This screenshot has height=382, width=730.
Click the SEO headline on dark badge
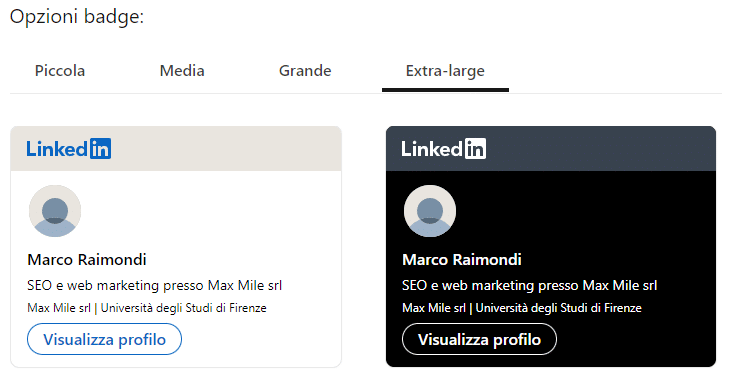point(529,285)
